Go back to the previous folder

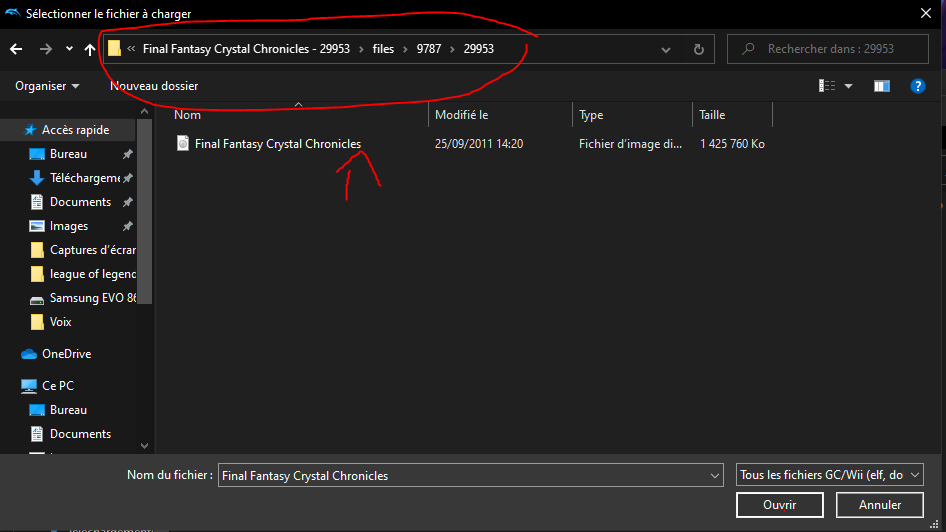16,49
